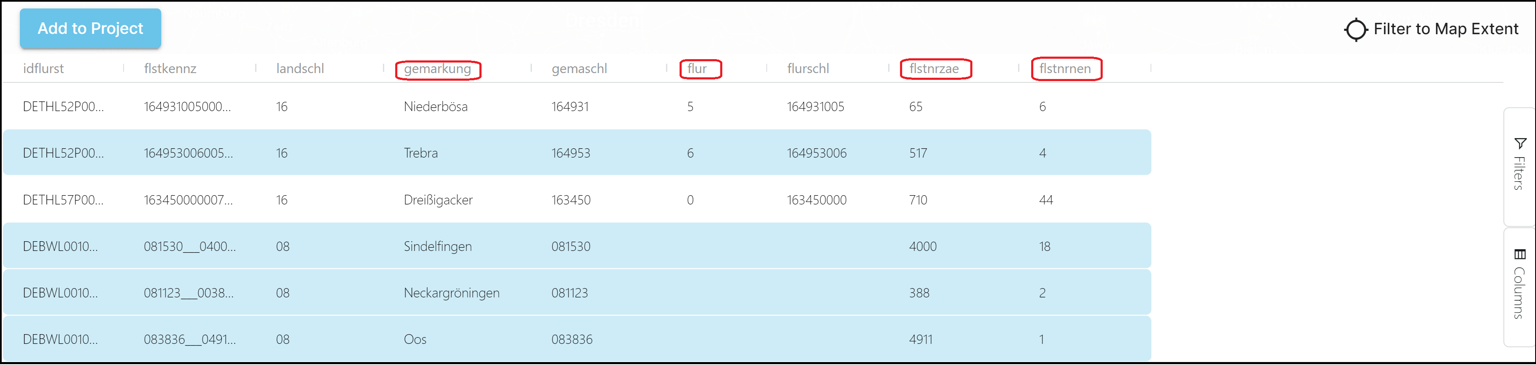This screenshot has width=1536, height=365.
Task: Click gemaschl value 164931
Action: 571,107
